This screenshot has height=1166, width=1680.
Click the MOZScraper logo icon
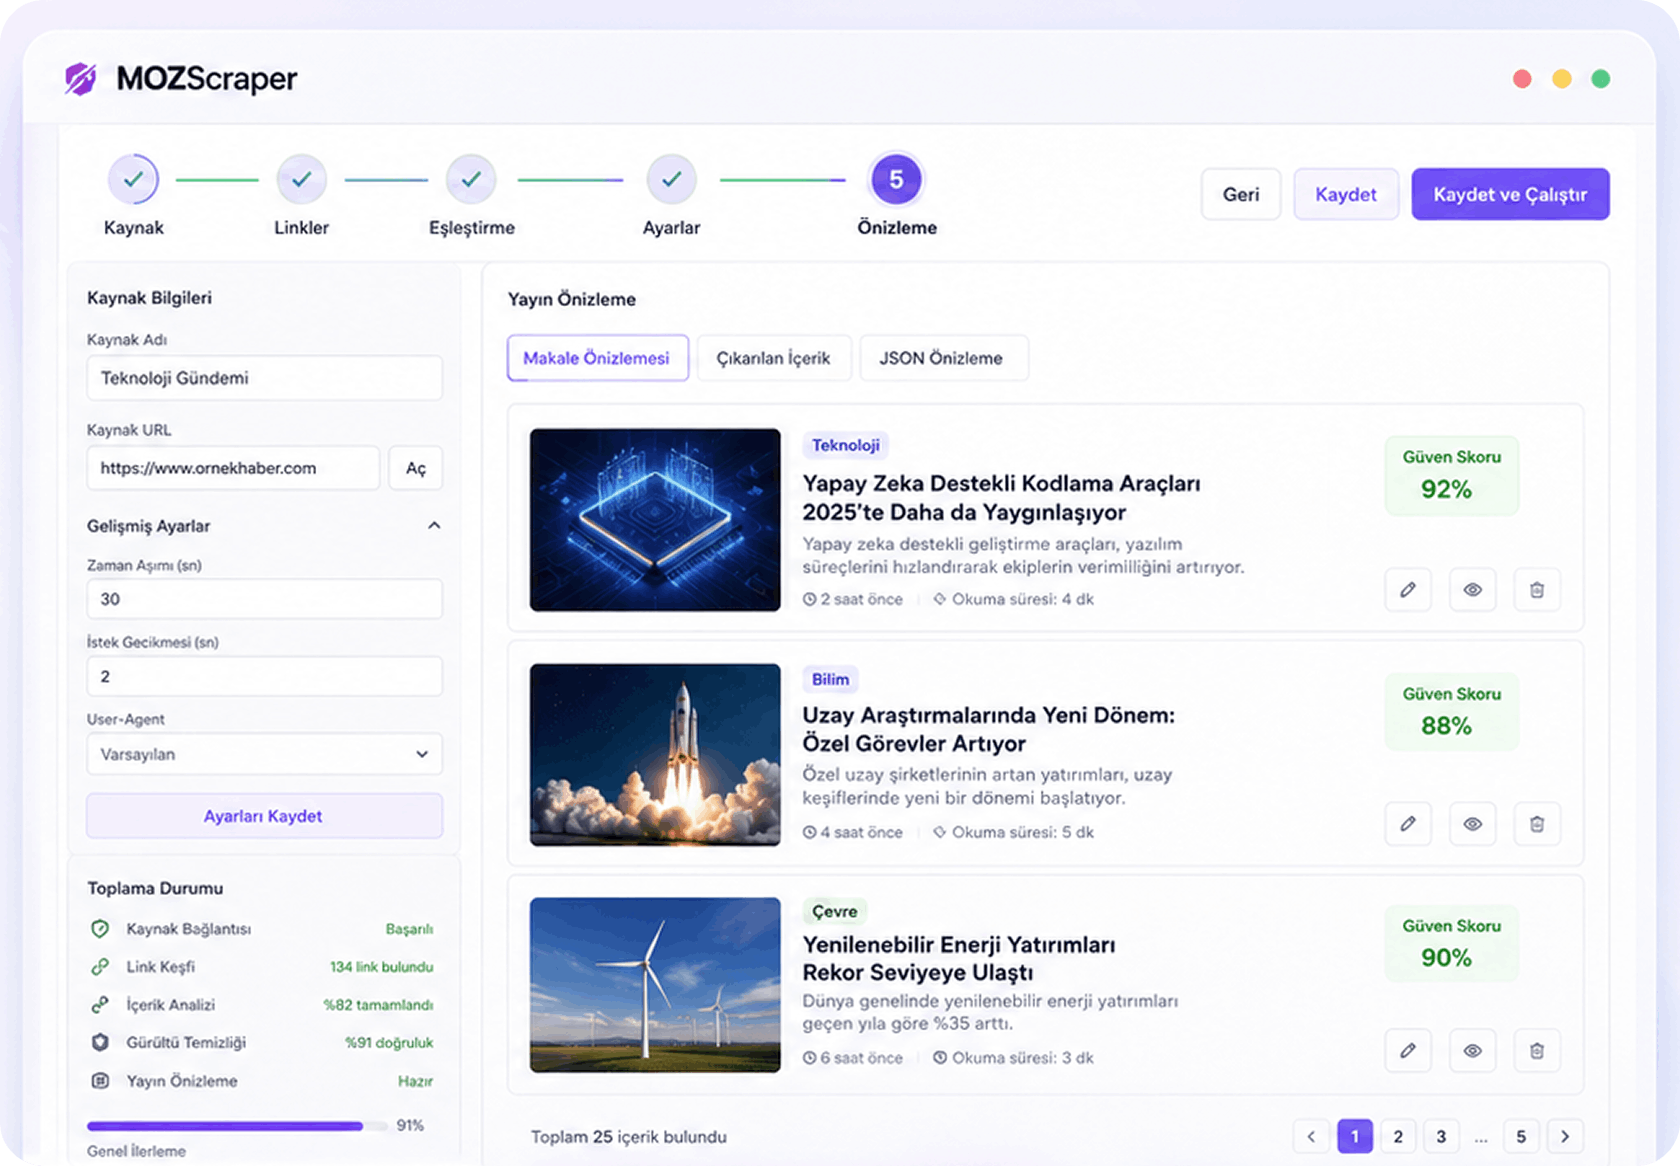pos(81,78)
